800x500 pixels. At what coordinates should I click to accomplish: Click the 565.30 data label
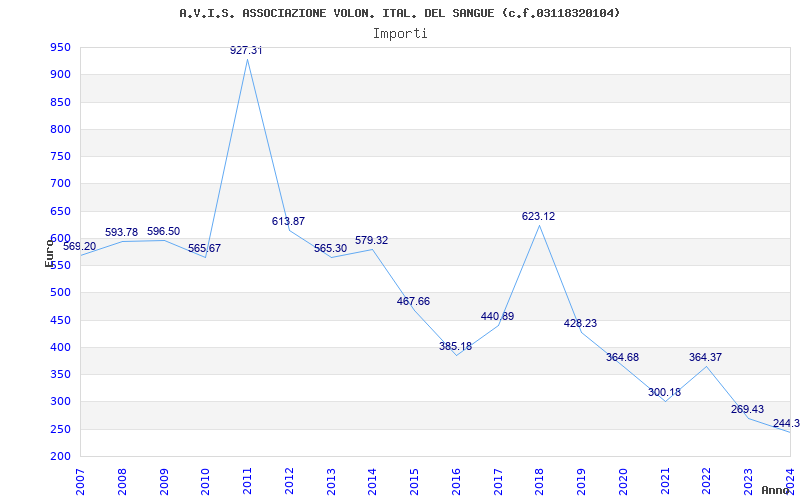pyautogui.click(x=330, y=248)
